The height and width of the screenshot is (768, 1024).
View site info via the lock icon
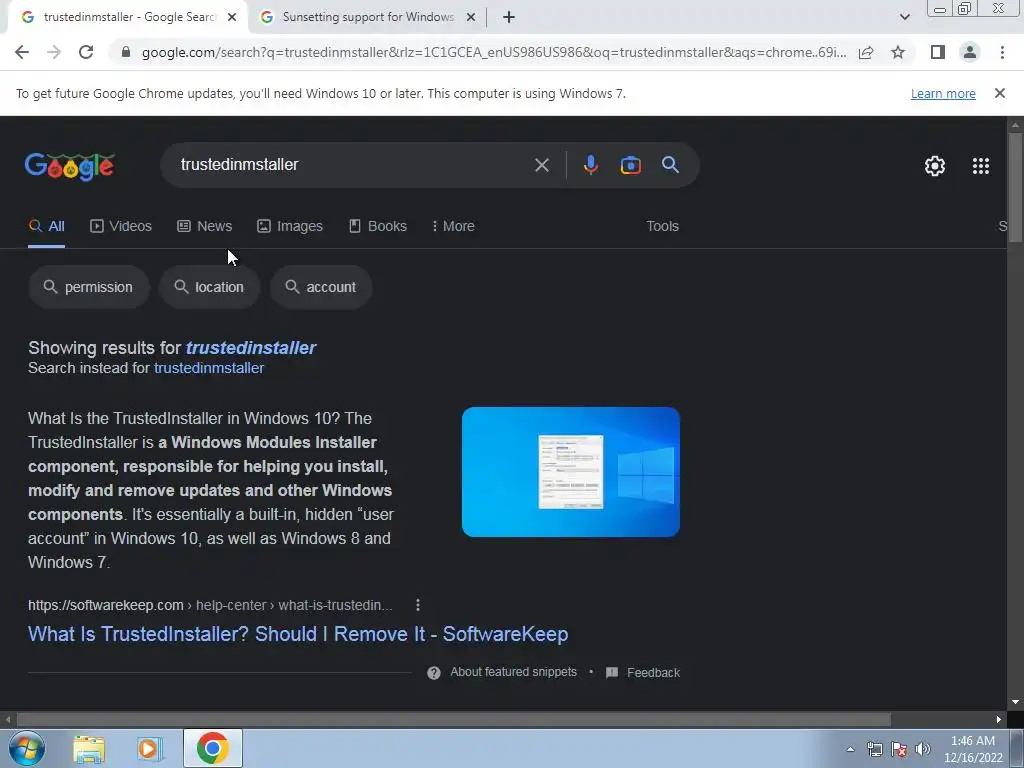126,52
